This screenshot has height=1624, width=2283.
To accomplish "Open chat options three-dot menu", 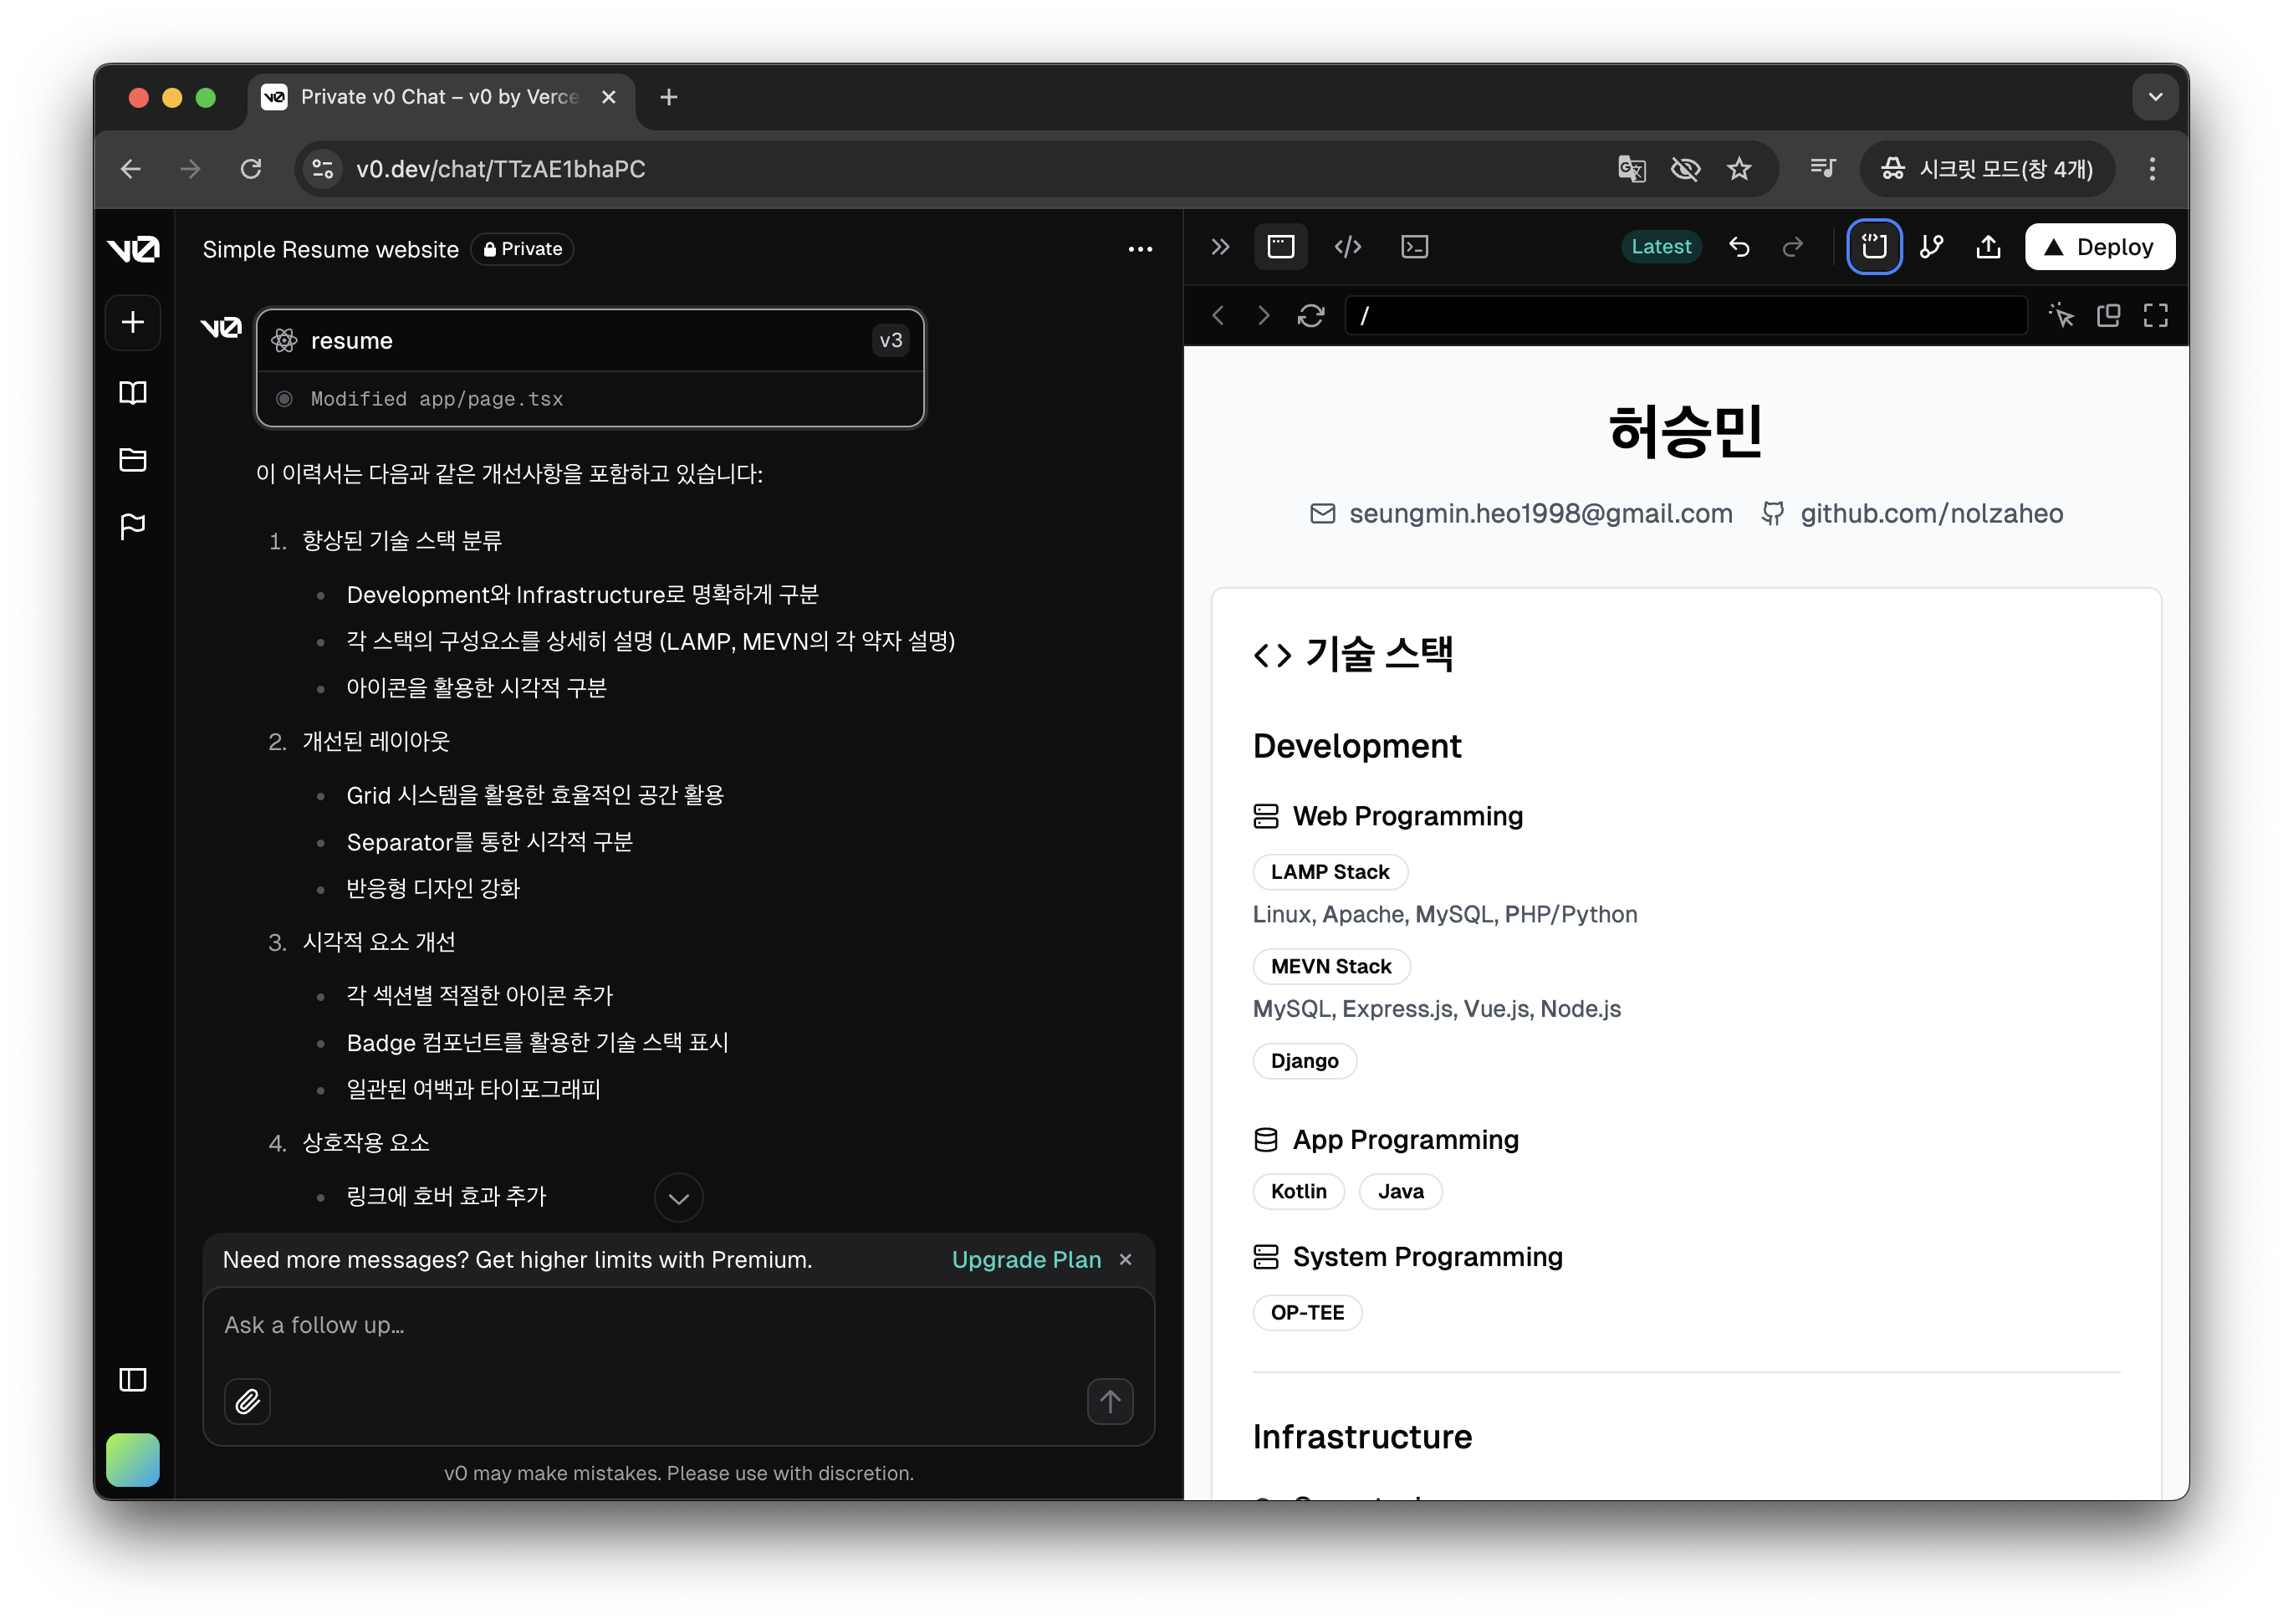I will click(x=1140, y=249).
